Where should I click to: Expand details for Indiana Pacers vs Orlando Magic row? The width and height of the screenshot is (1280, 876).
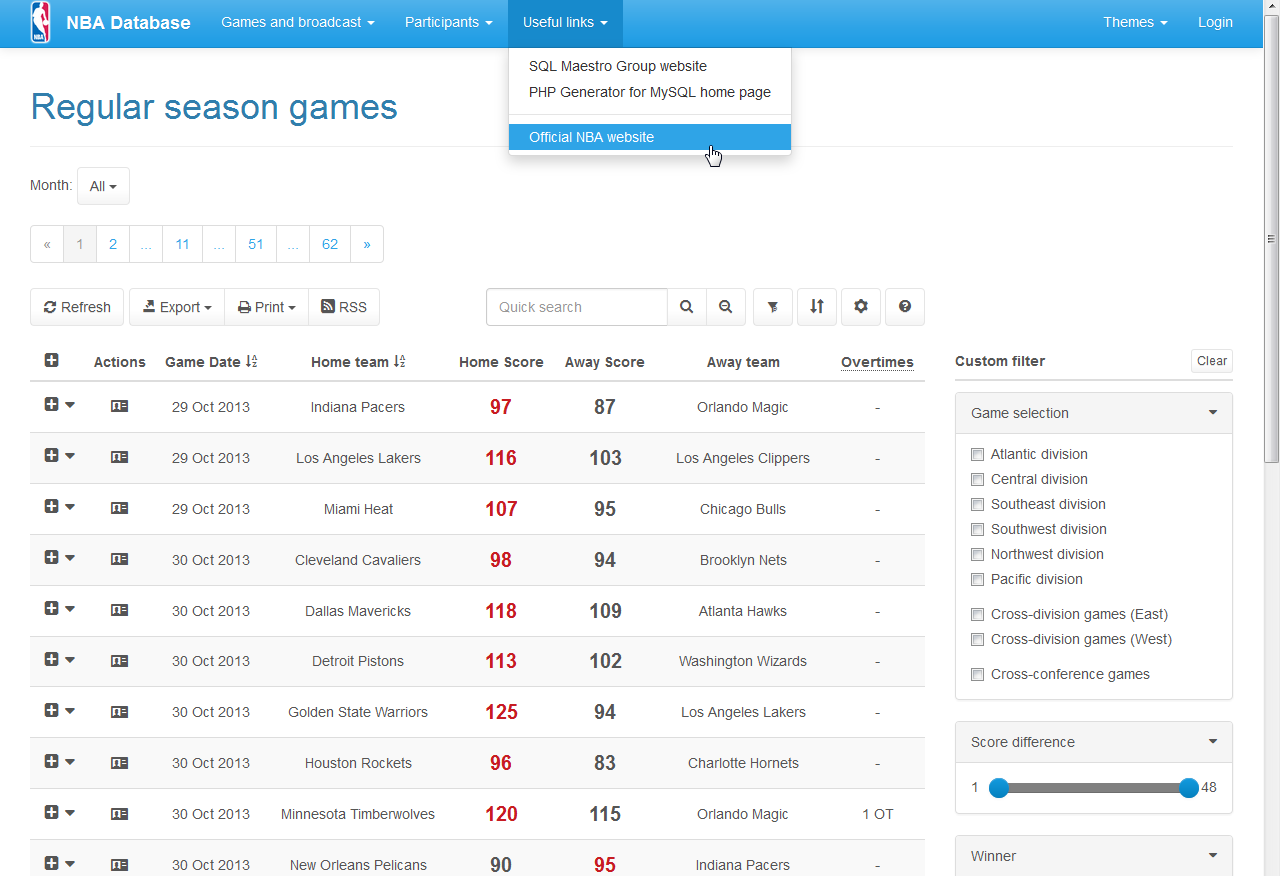tap(52, 404)
